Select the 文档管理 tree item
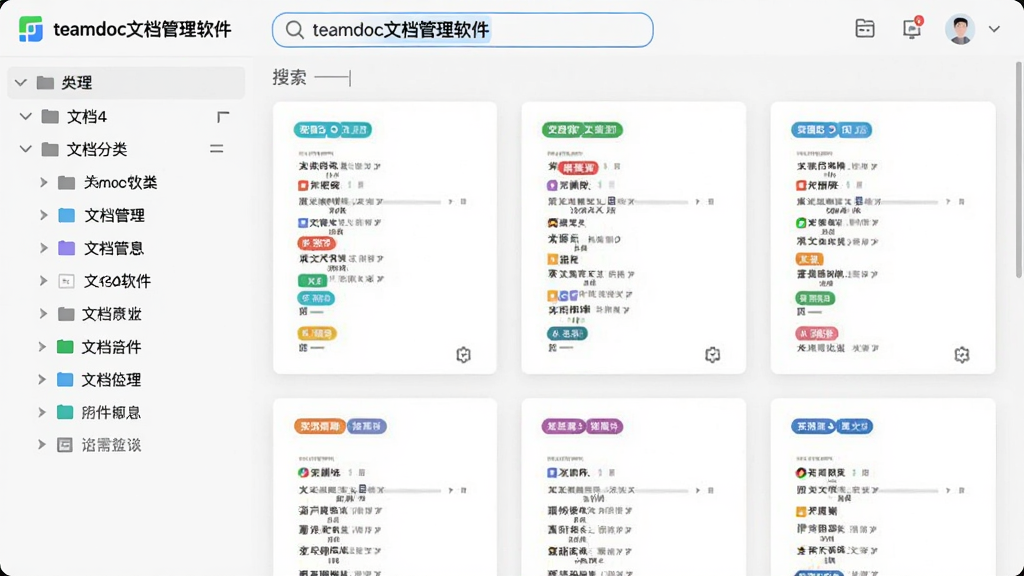The width and height of the screenshot is (1024, 576). click(x=114, y=215)
